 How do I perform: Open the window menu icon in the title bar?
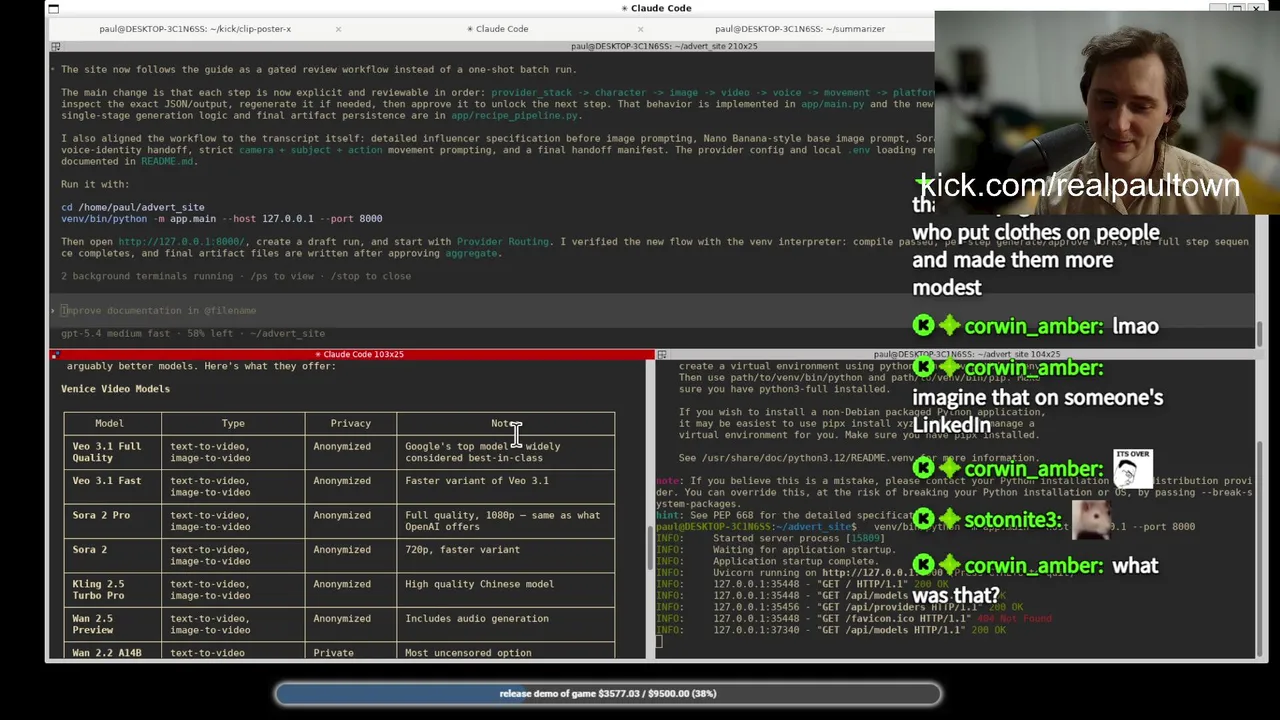53,8
